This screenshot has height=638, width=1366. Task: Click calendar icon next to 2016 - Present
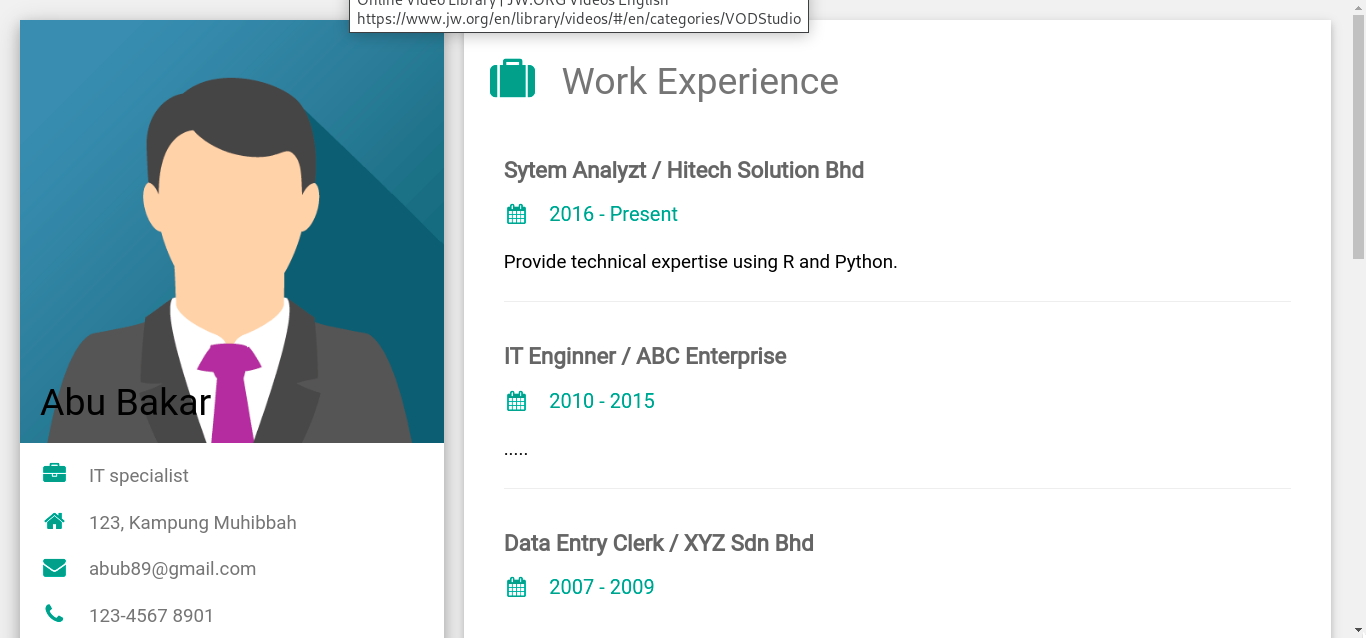coord(516,214)
